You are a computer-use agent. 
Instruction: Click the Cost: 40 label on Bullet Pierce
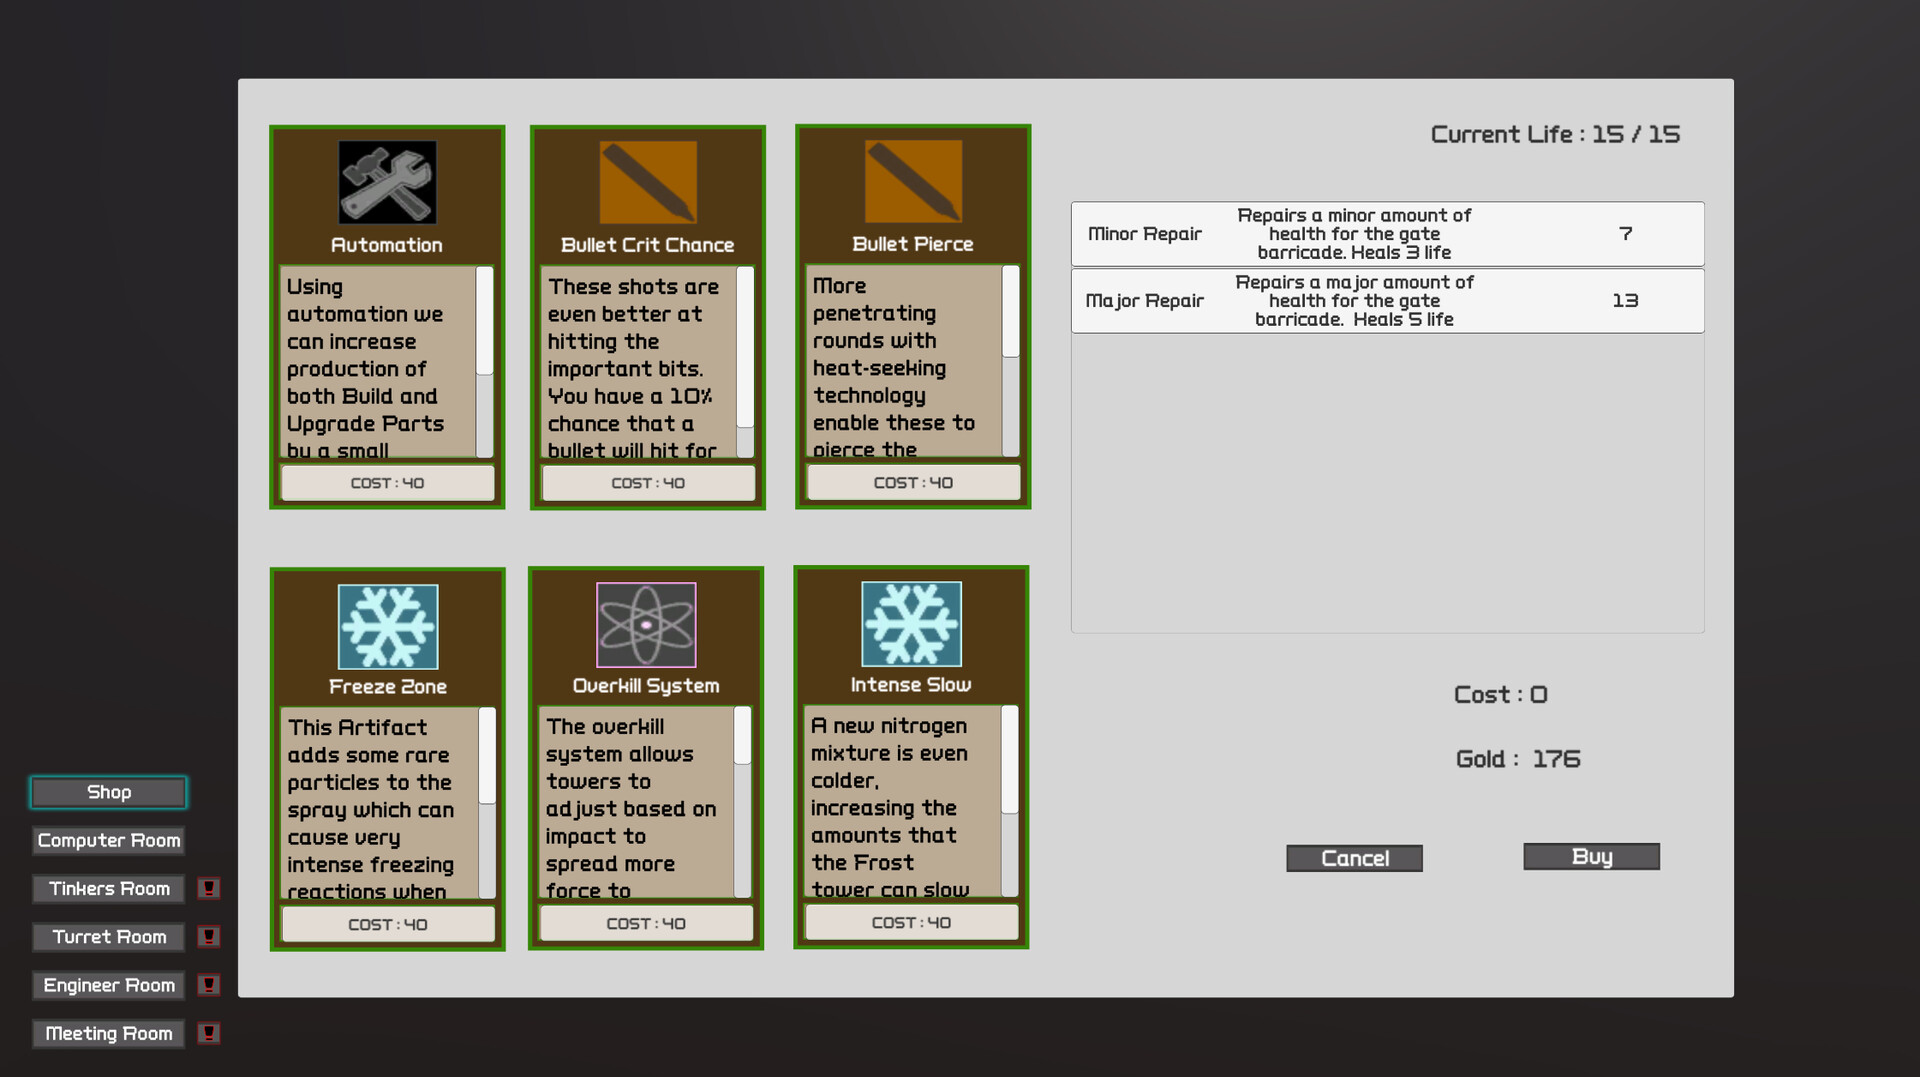pos(911,482)
